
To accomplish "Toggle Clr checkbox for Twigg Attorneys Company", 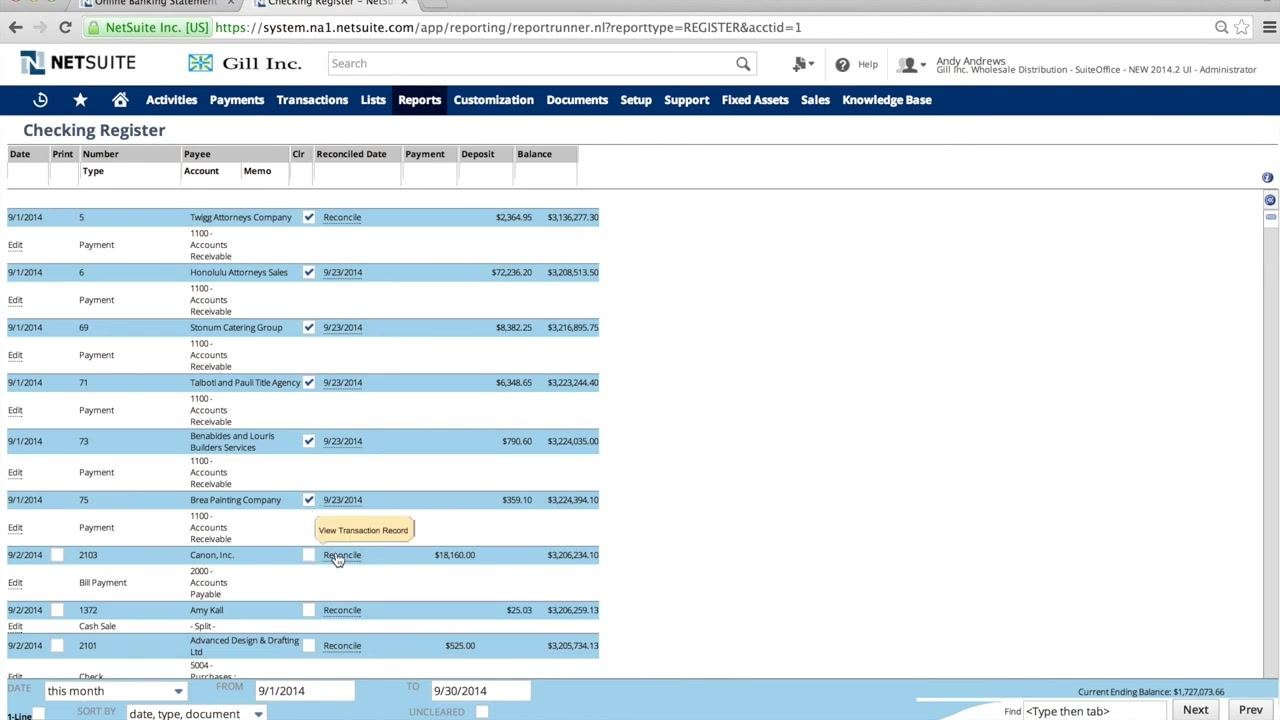I will click(308, 217).
